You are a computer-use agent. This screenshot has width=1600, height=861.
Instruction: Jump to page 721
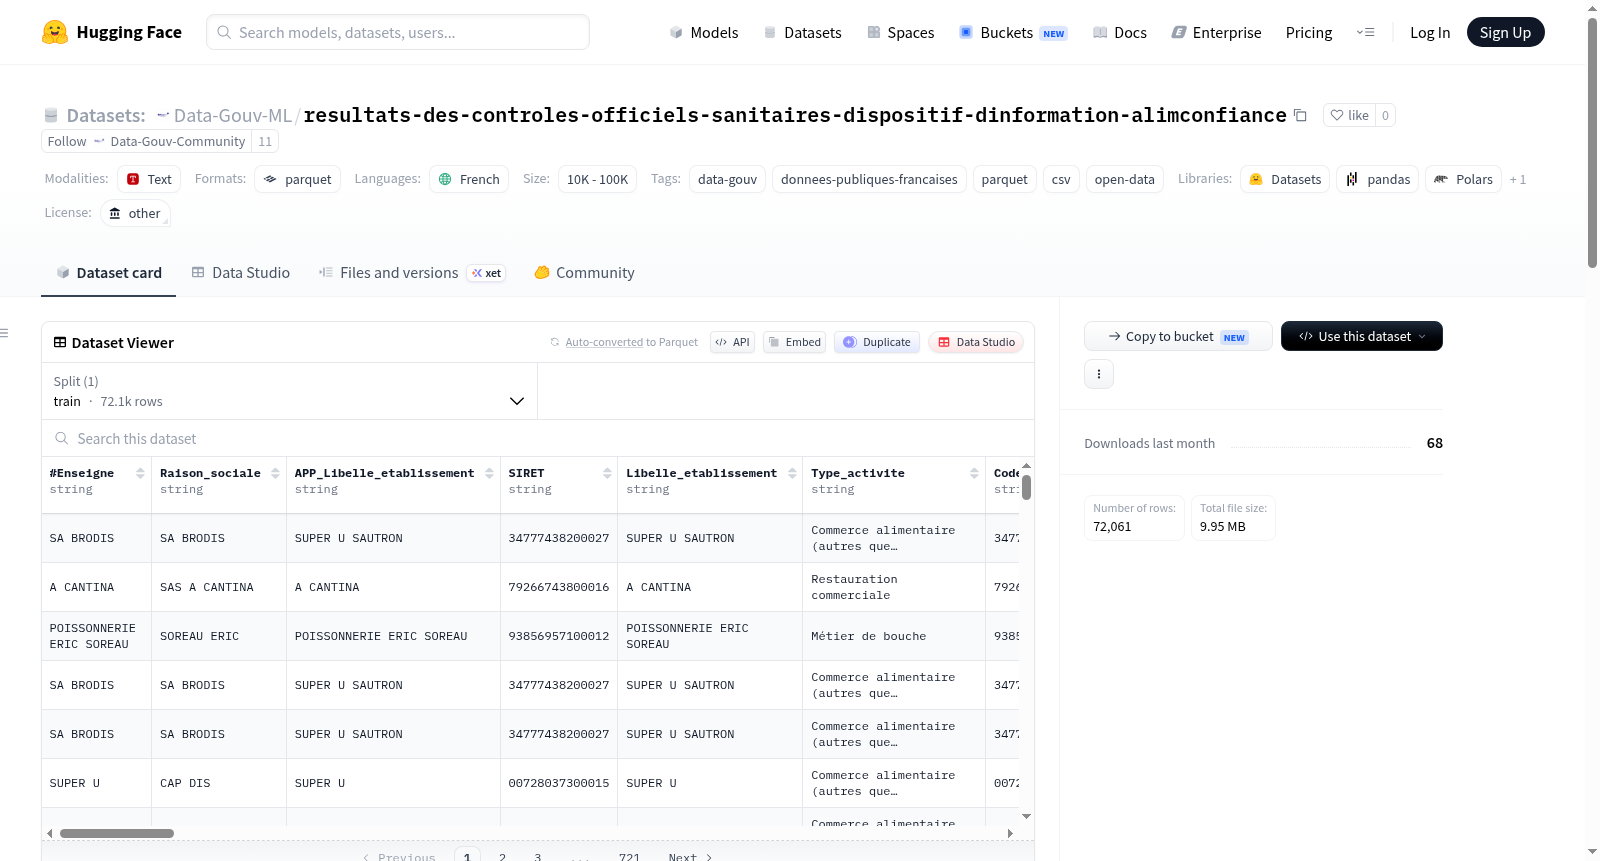(x=629, y=857)
